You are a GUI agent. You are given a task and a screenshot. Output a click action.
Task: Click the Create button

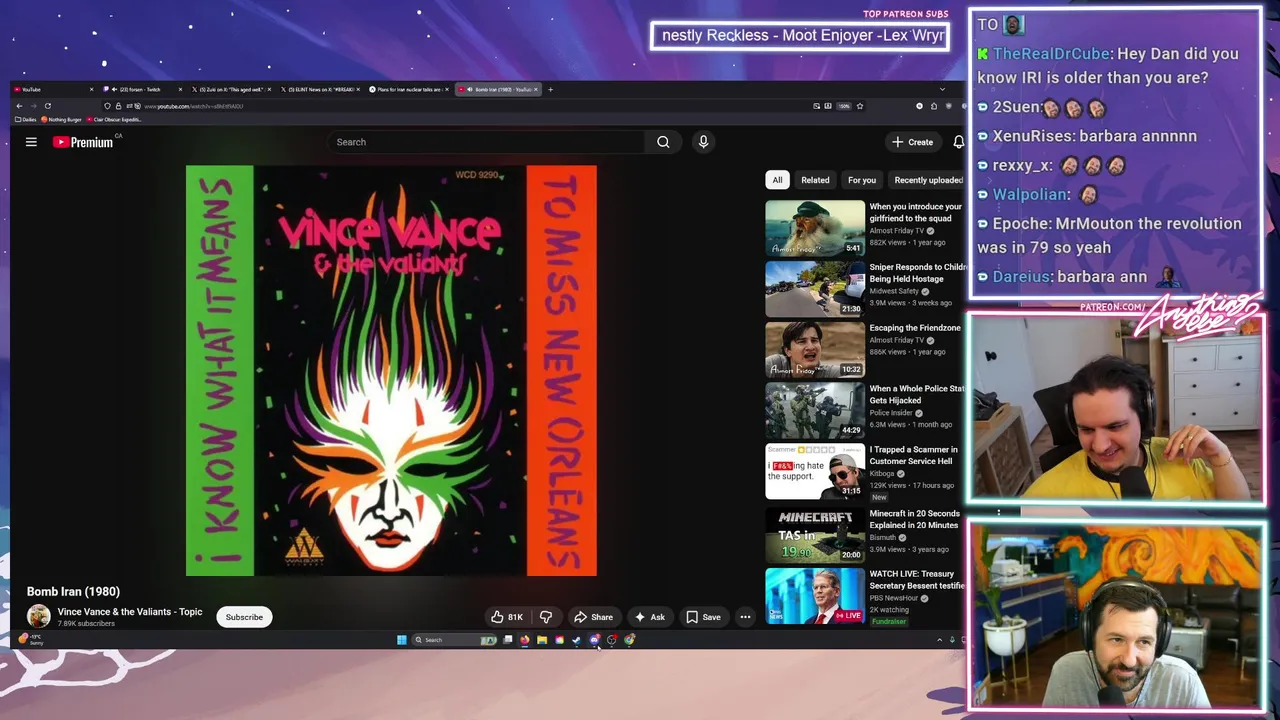(912, 142)
